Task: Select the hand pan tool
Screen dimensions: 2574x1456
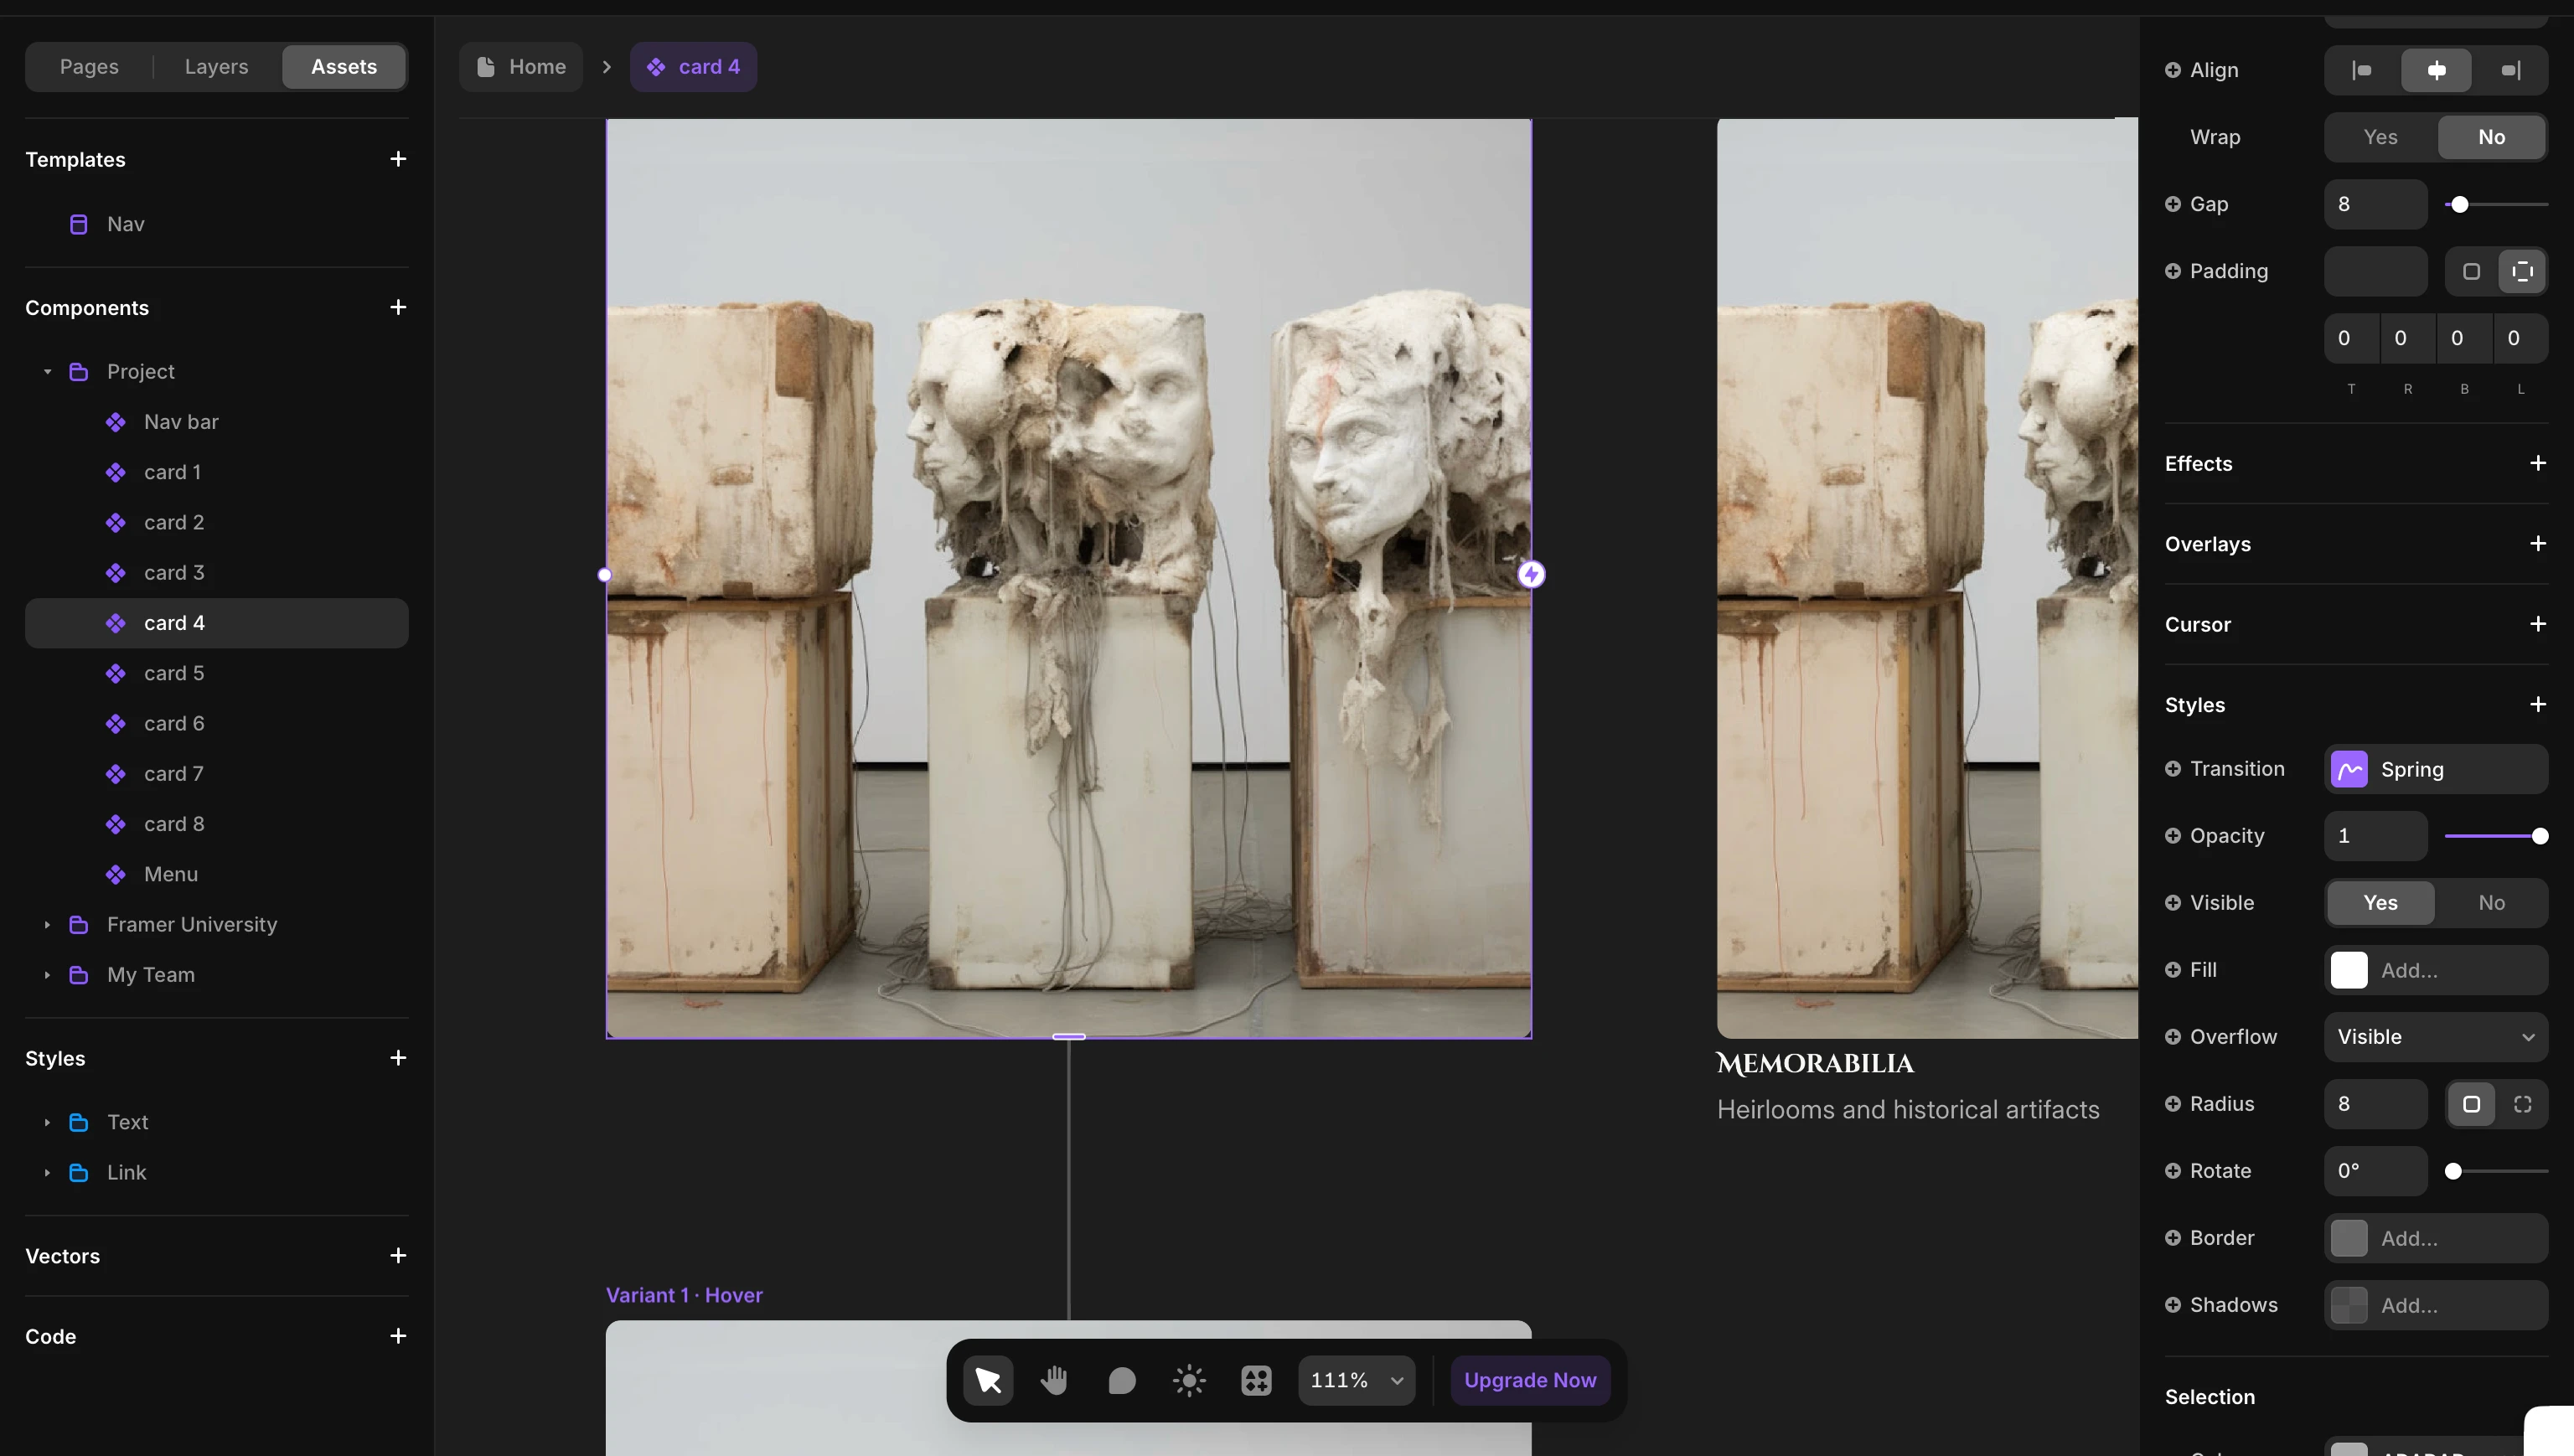Action: (1054, 1380)
